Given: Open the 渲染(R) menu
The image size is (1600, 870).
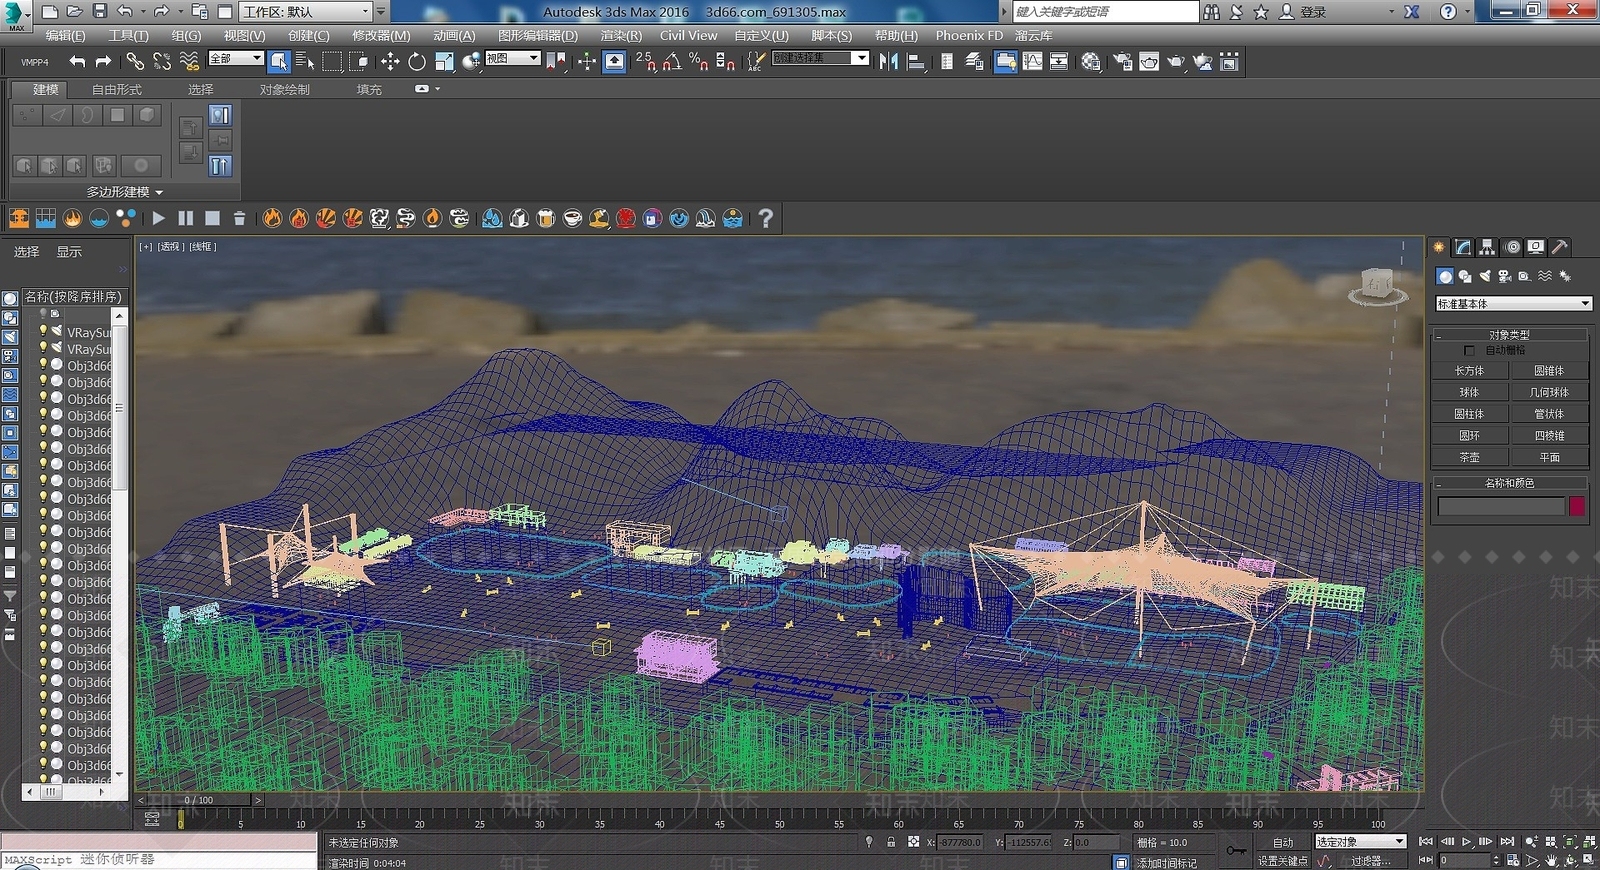Looking at the screenshot, I should pos(621,35).
